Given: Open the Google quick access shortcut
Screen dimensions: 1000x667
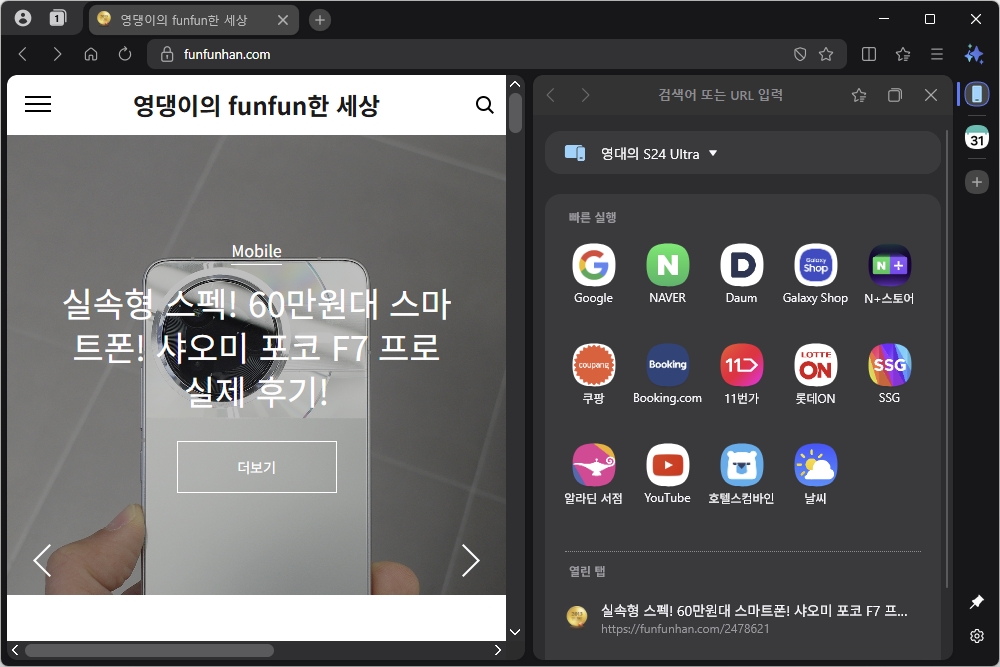Looking at the screenshot, I should tap(593, 274).
